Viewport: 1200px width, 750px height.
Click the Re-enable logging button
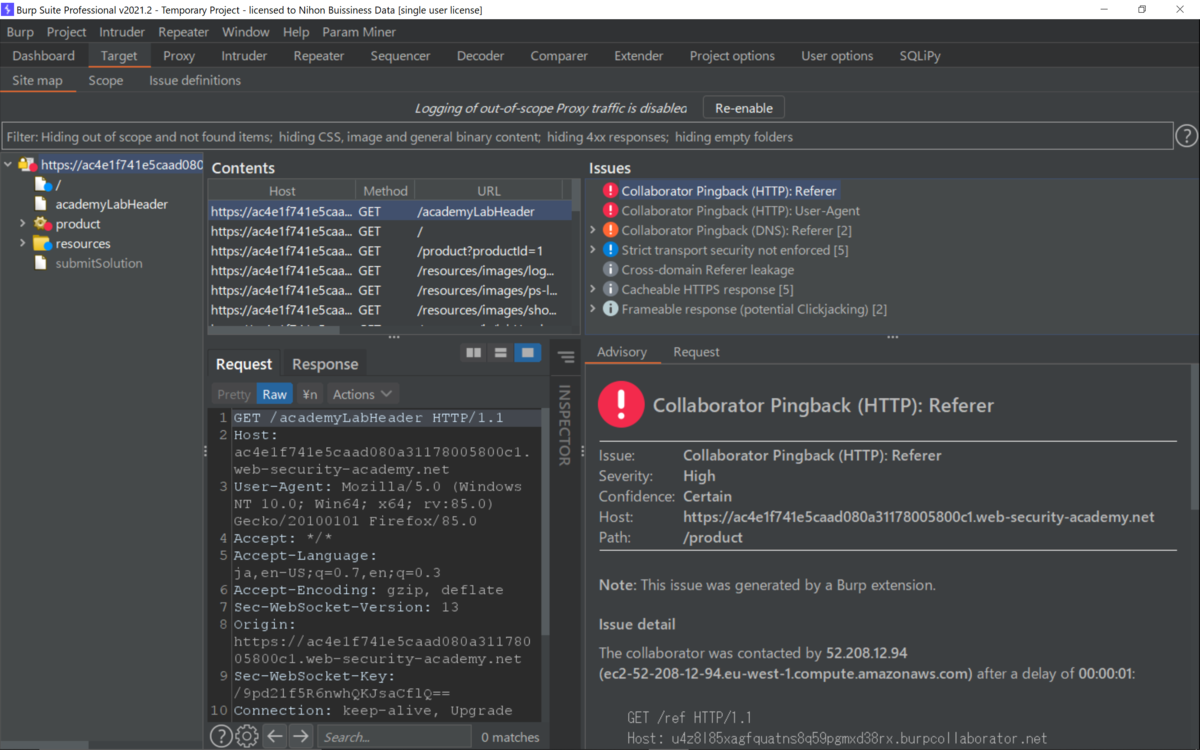point(744,108)
